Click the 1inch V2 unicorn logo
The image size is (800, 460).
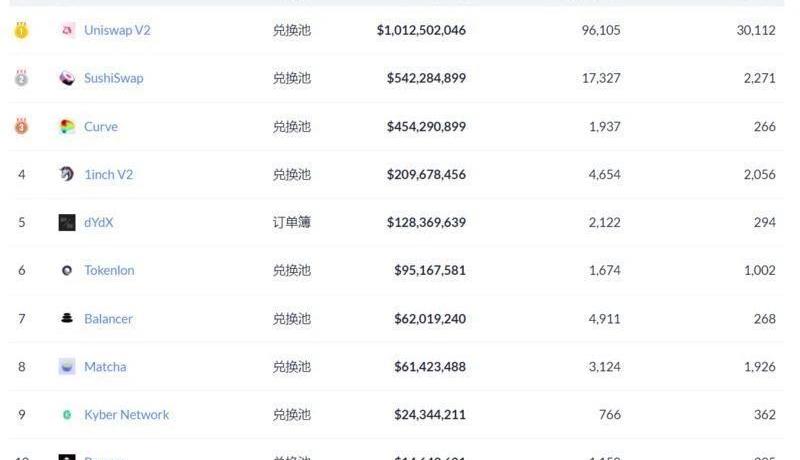[x=67, y=174]
